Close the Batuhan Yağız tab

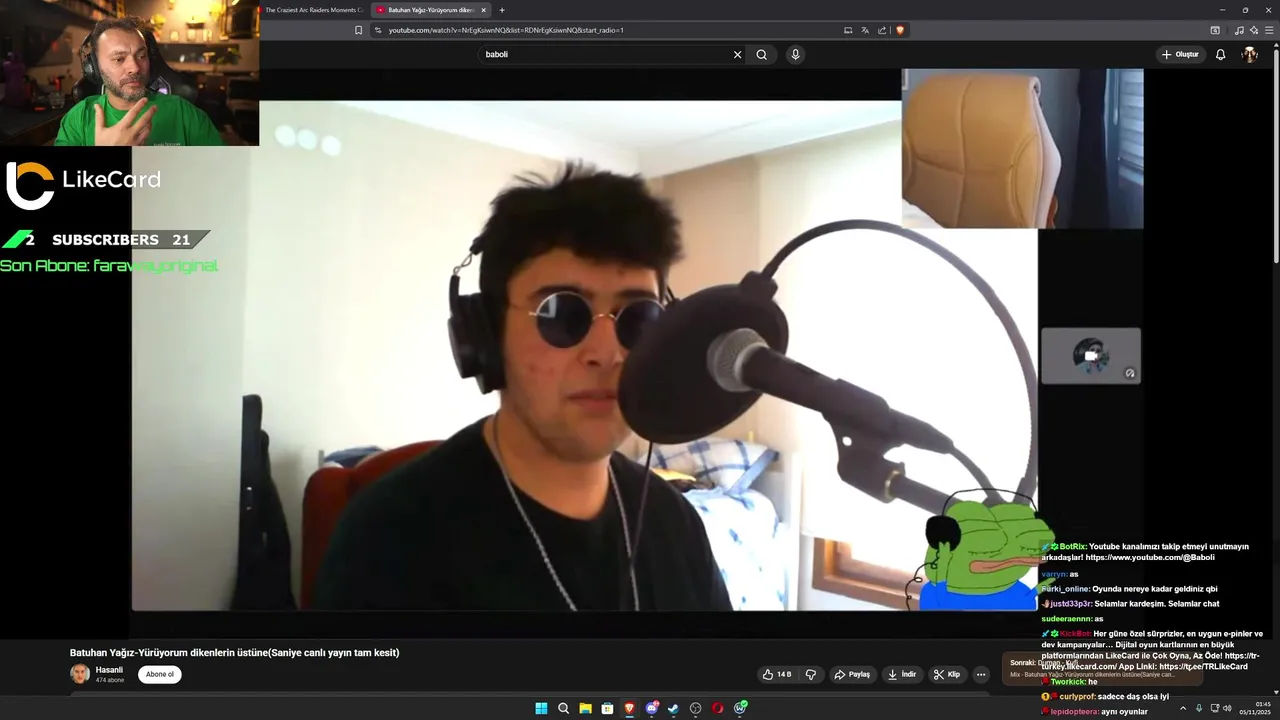click(x=484, y=10)
